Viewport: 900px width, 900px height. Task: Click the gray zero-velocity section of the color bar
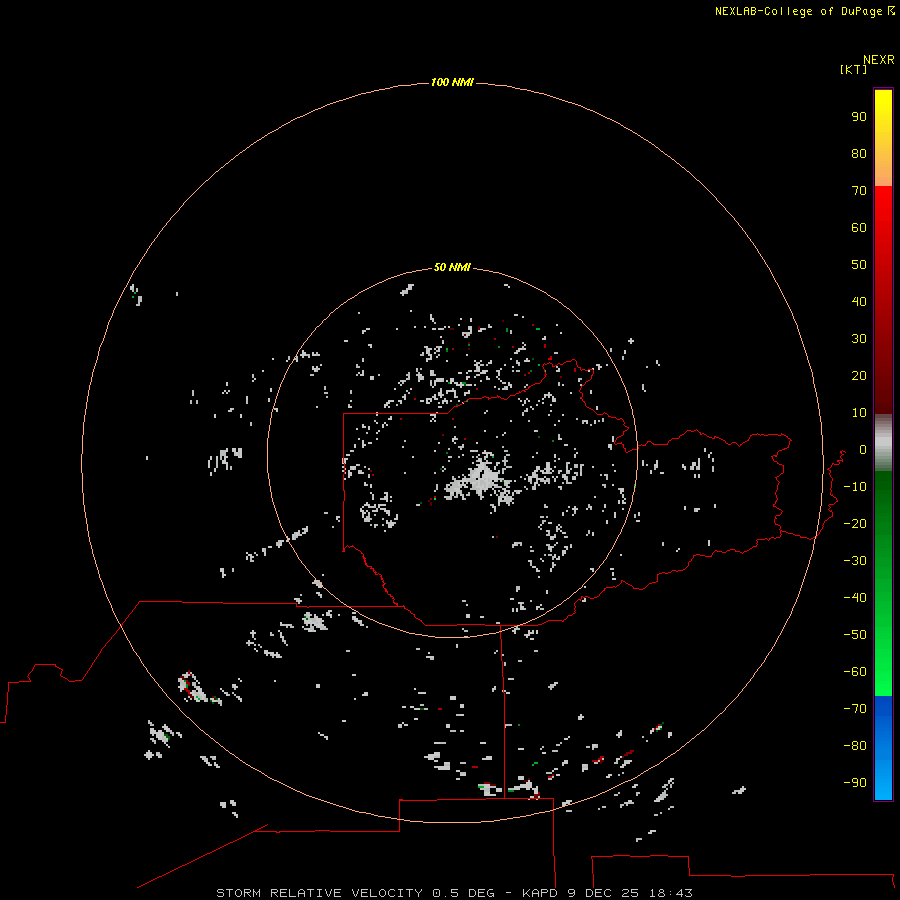click(x=883, y=443)
